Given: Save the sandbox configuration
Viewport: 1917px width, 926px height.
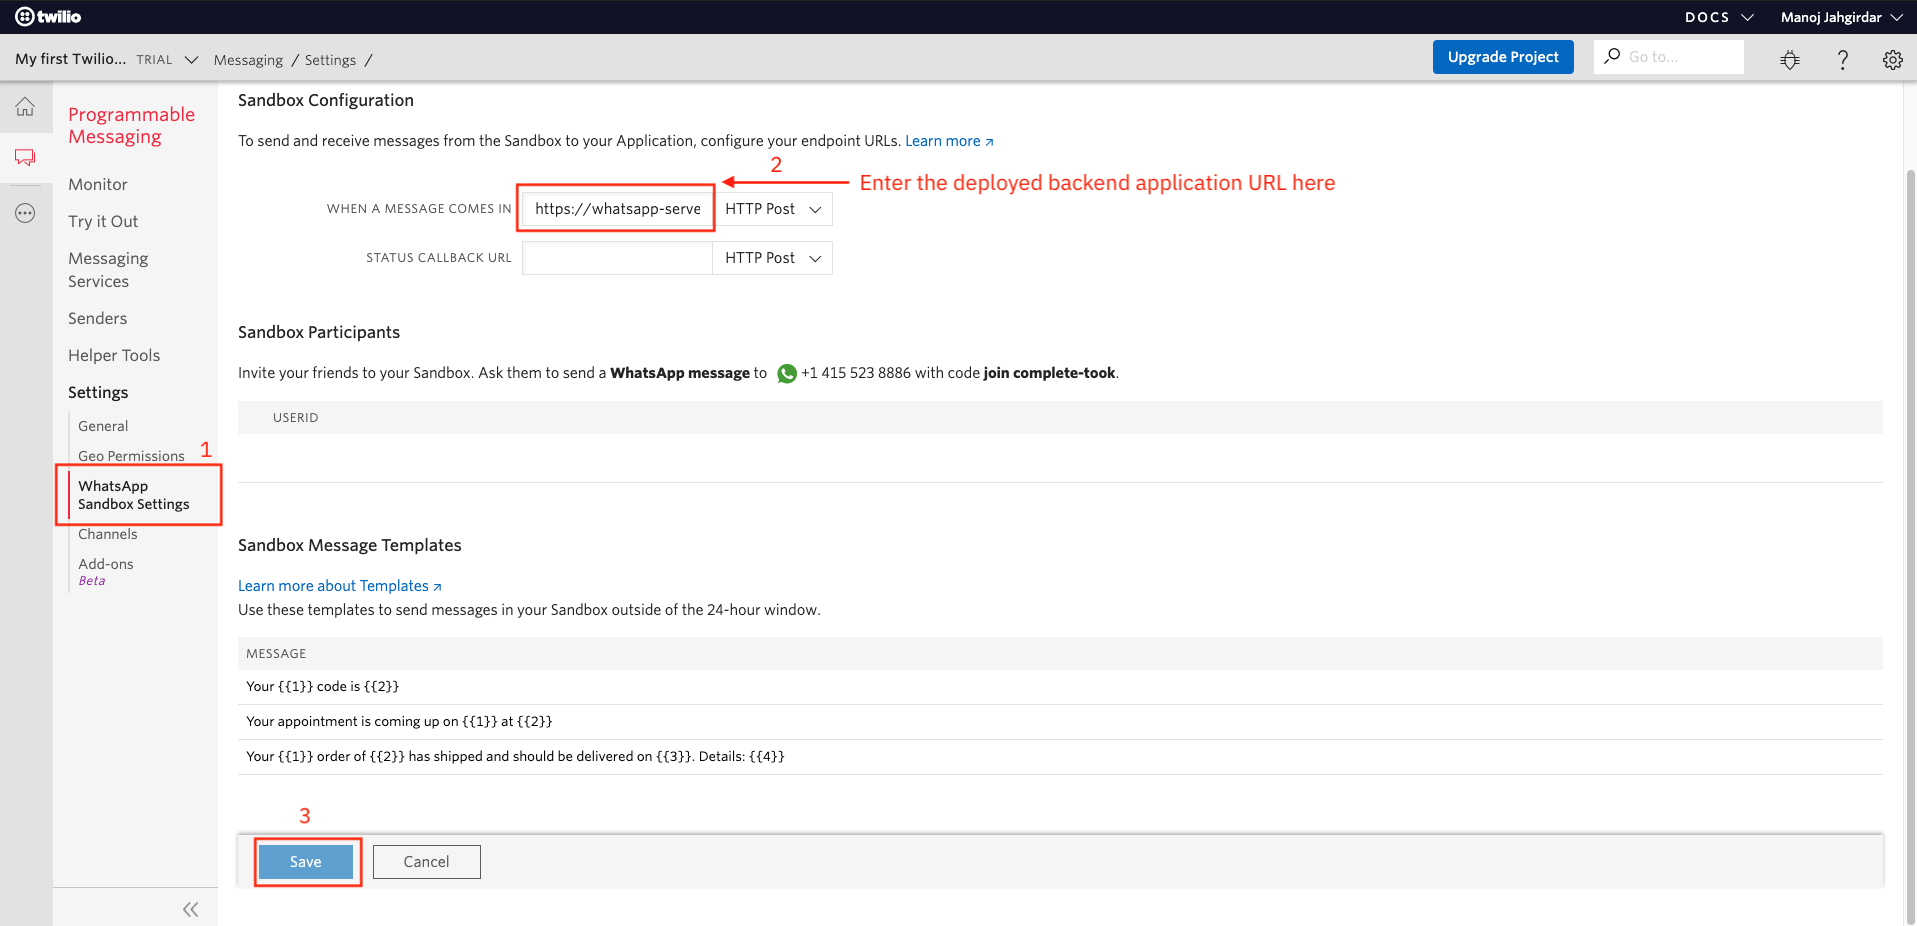Looking at the screenshot, I should [x=305, y=862].
